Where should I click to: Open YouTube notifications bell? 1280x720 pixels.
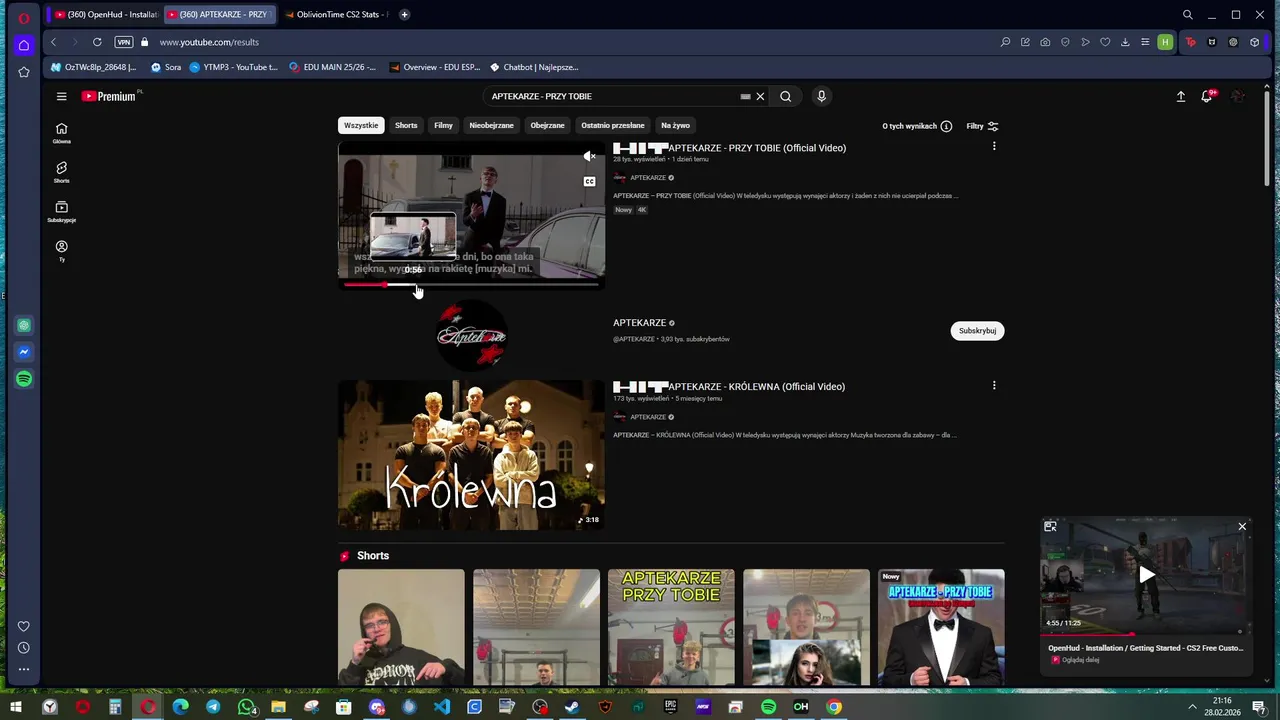pos(1207,96)
